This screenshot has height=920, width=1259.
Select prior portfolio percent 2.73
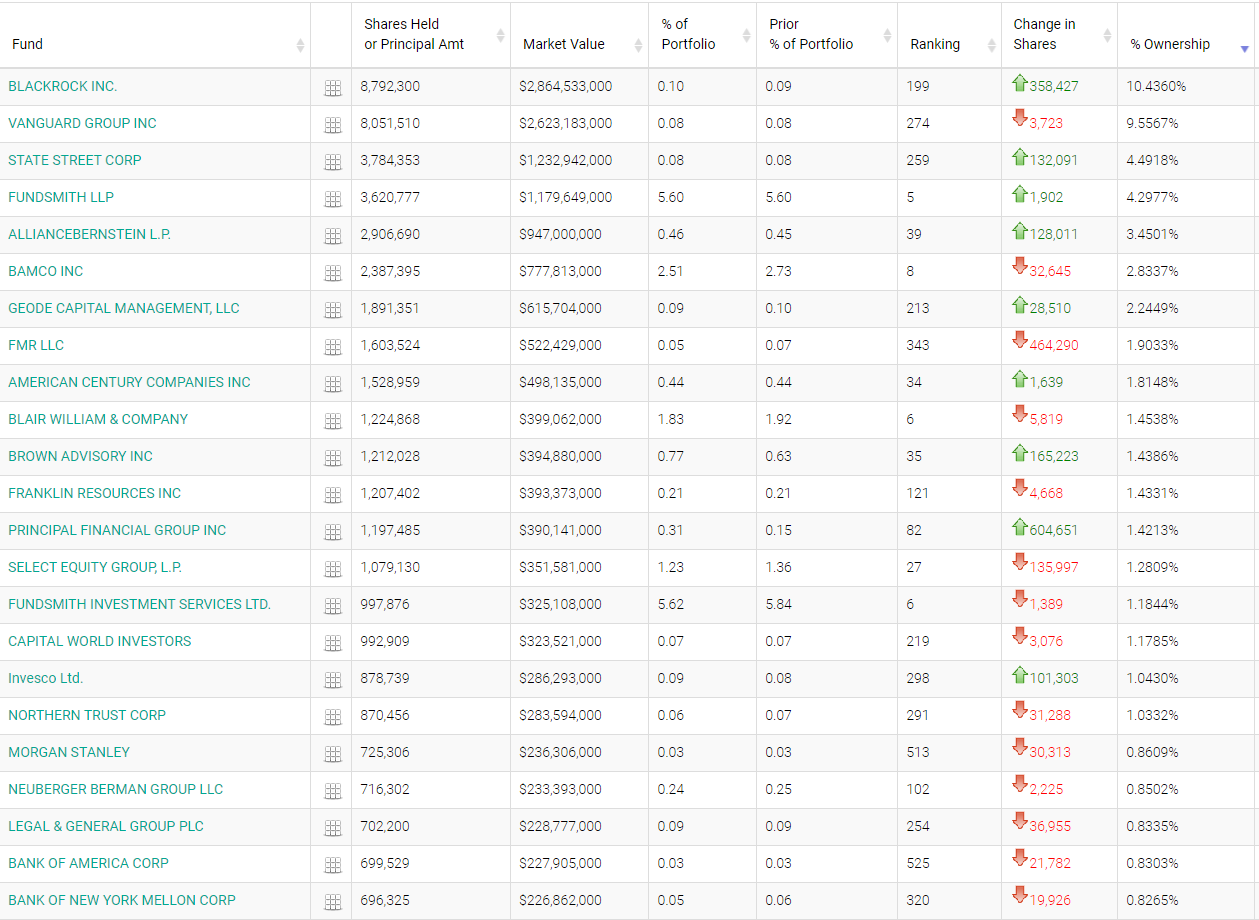click(x=778, y=271)
